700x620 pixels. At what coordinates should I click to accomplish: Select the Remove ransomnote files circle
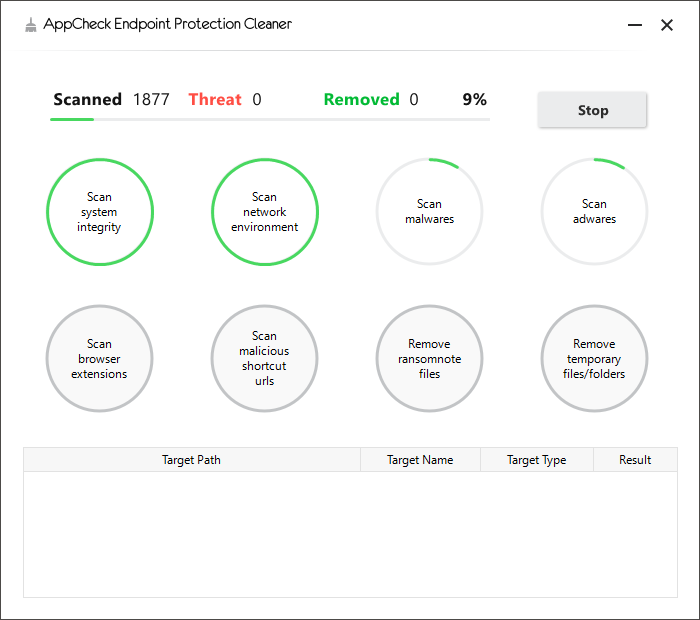[x=429, y=358]
